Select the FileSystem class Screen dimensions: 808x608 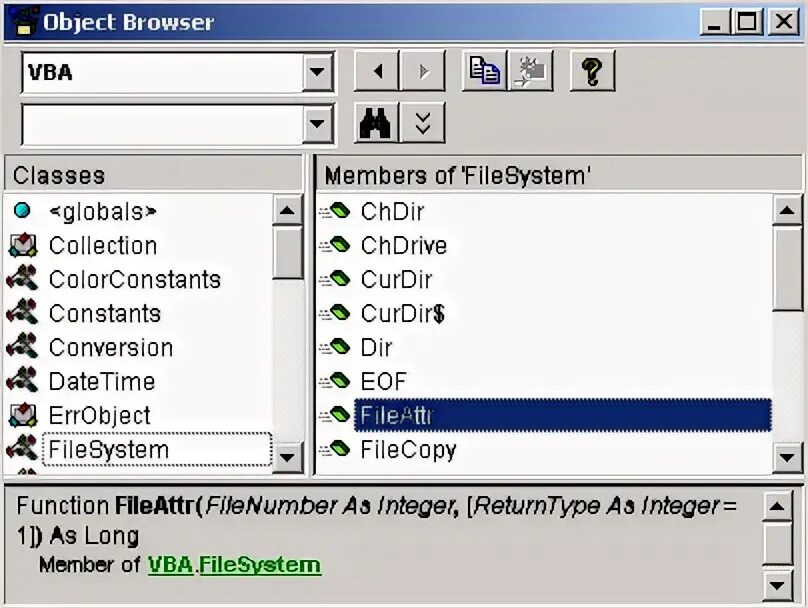[x=157, y=450]
